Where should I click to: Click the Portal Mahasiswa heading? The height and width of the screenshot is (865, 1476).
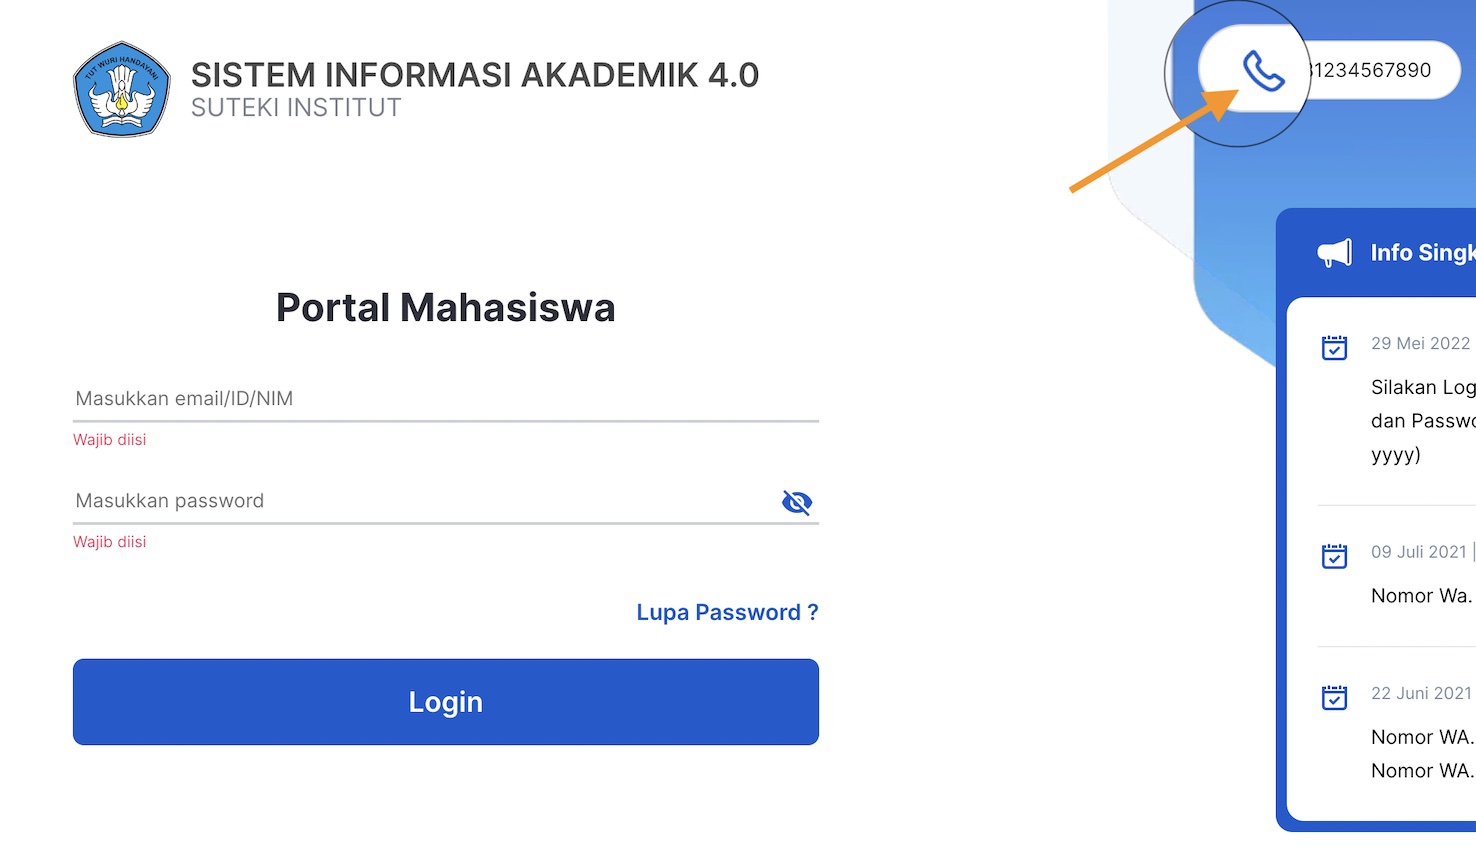tap(445, 308)
